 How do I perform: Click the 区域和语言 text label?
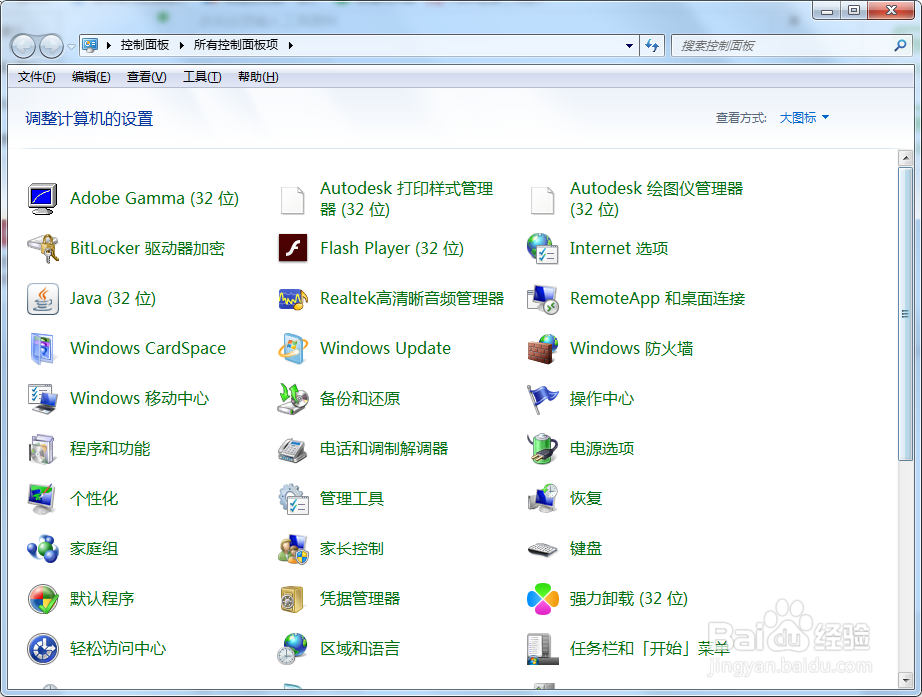[360, 649]
